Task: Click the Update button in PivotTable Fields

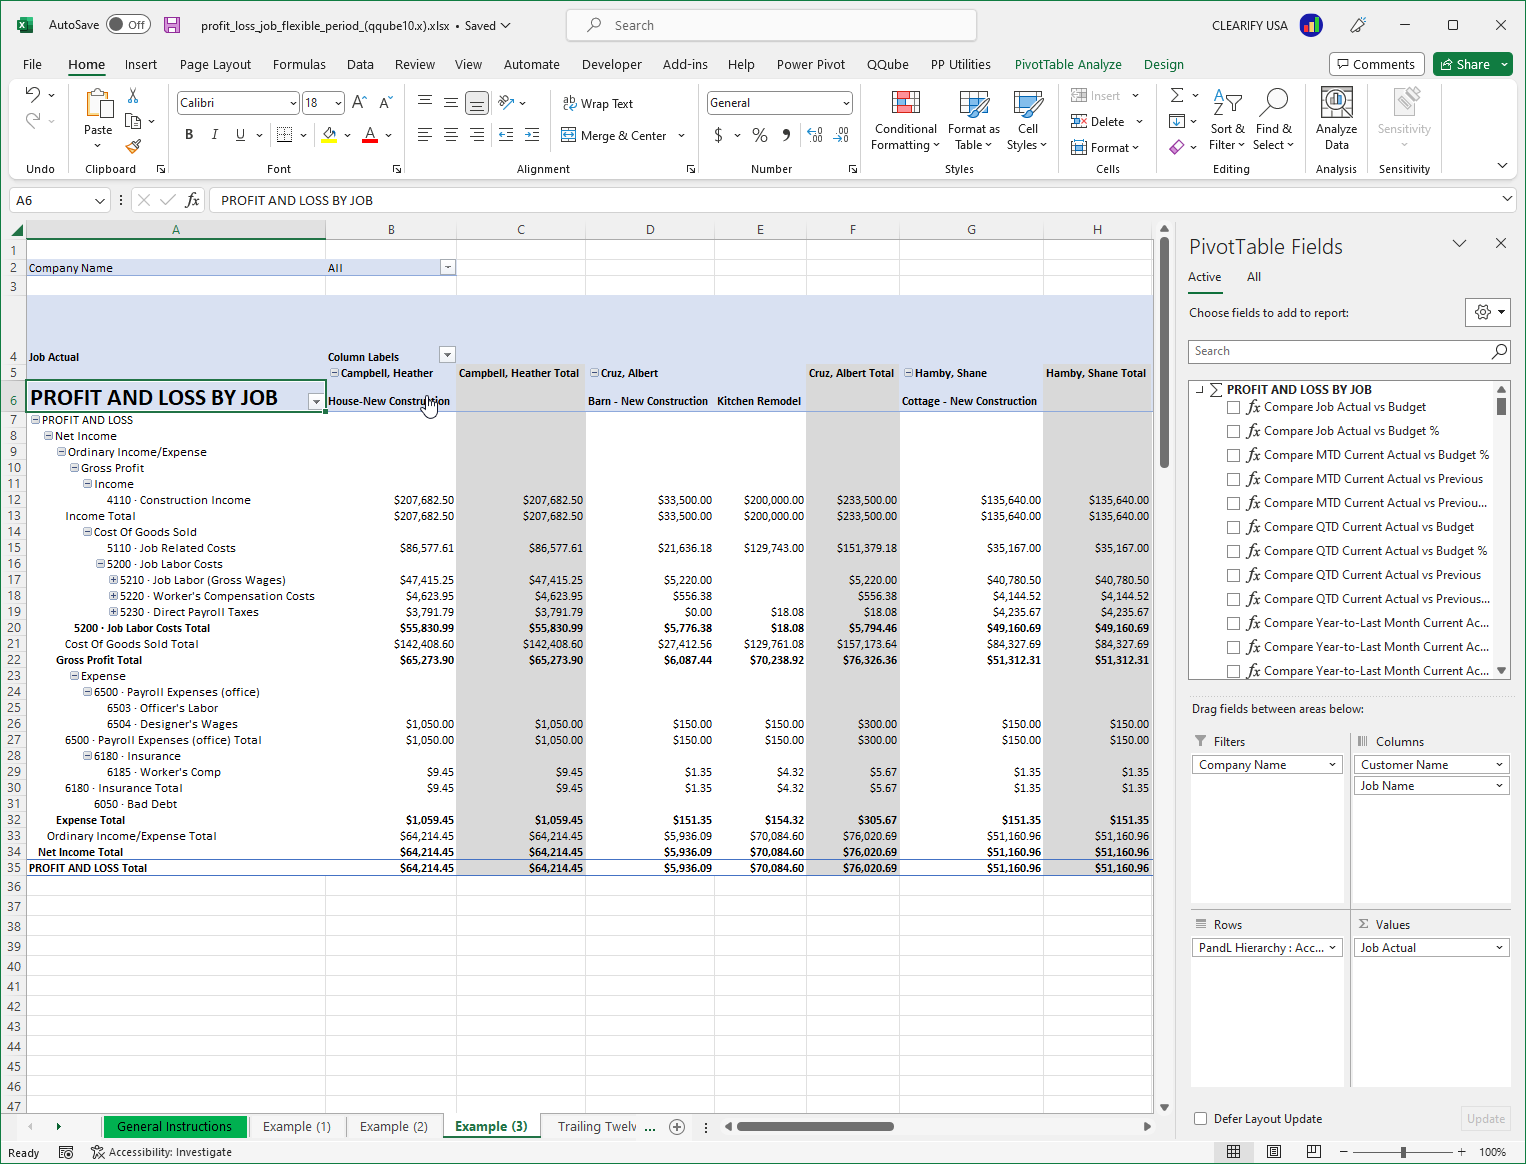Action: [1485, 1118]
